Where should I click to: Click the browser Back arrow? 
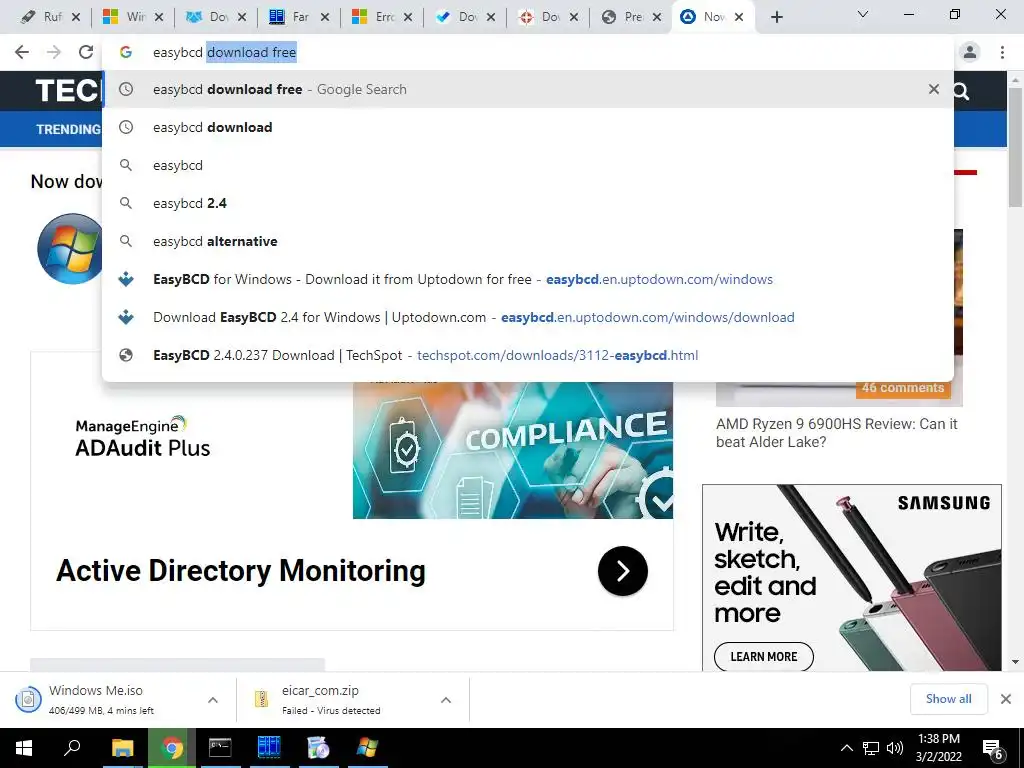coord(22,52)
